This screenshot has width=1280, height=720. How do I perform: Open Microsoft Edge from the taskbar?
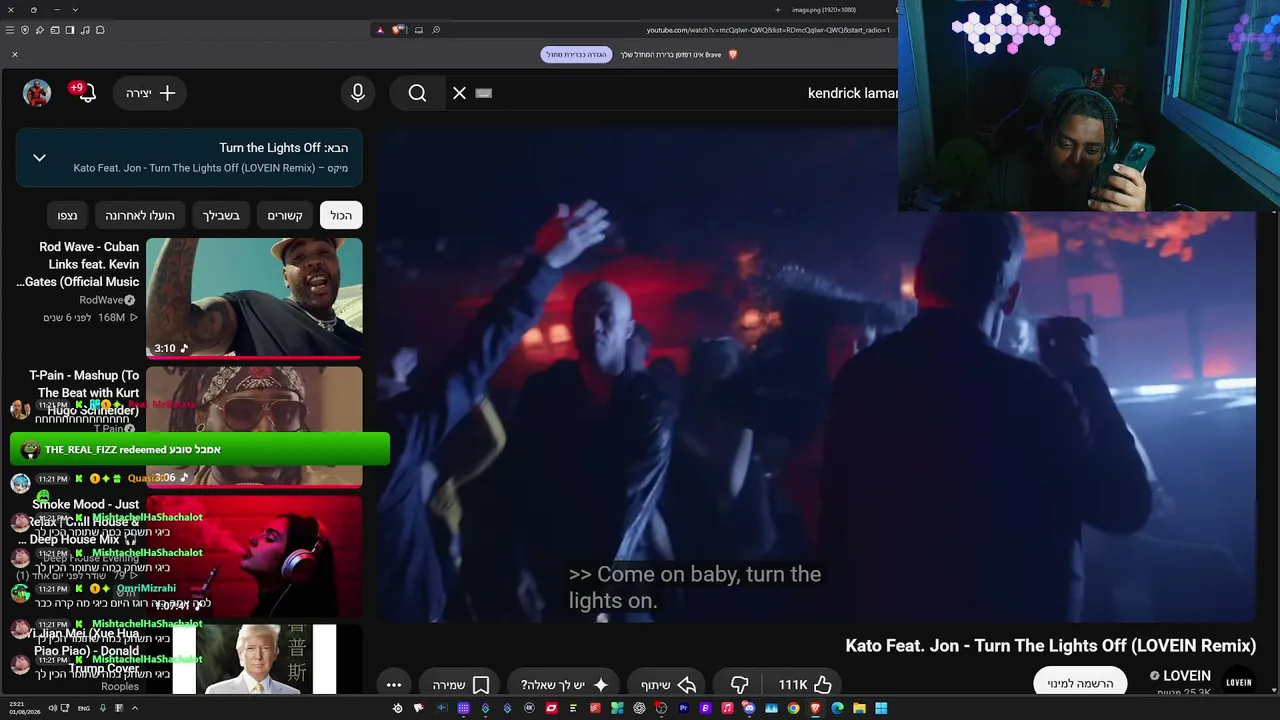click(837, 708)
